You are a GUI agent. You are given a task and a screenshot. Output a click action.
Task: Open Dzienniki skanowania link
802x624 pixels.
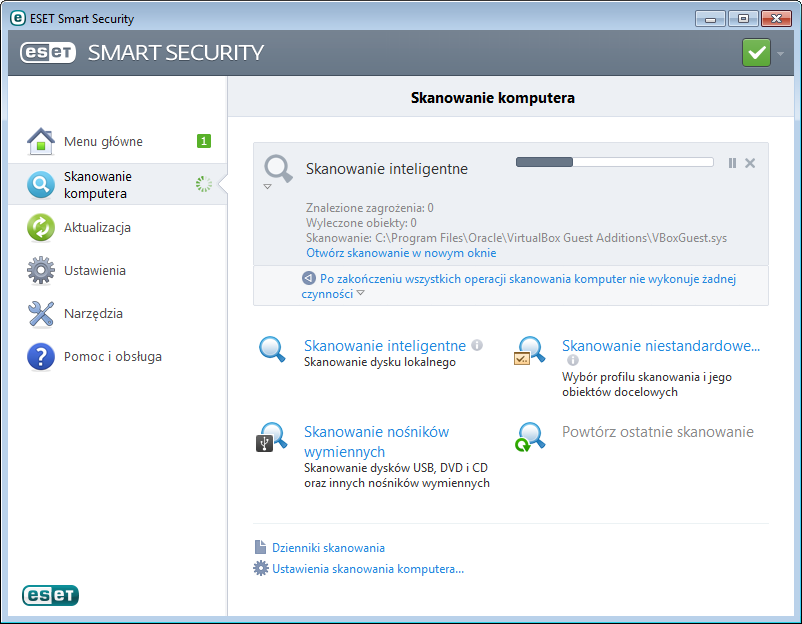tap(328, 548)
